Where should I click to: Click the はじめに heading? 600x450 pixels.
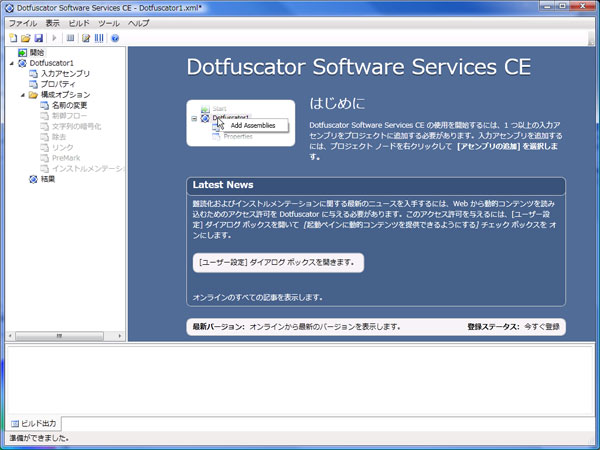[337, 103]
